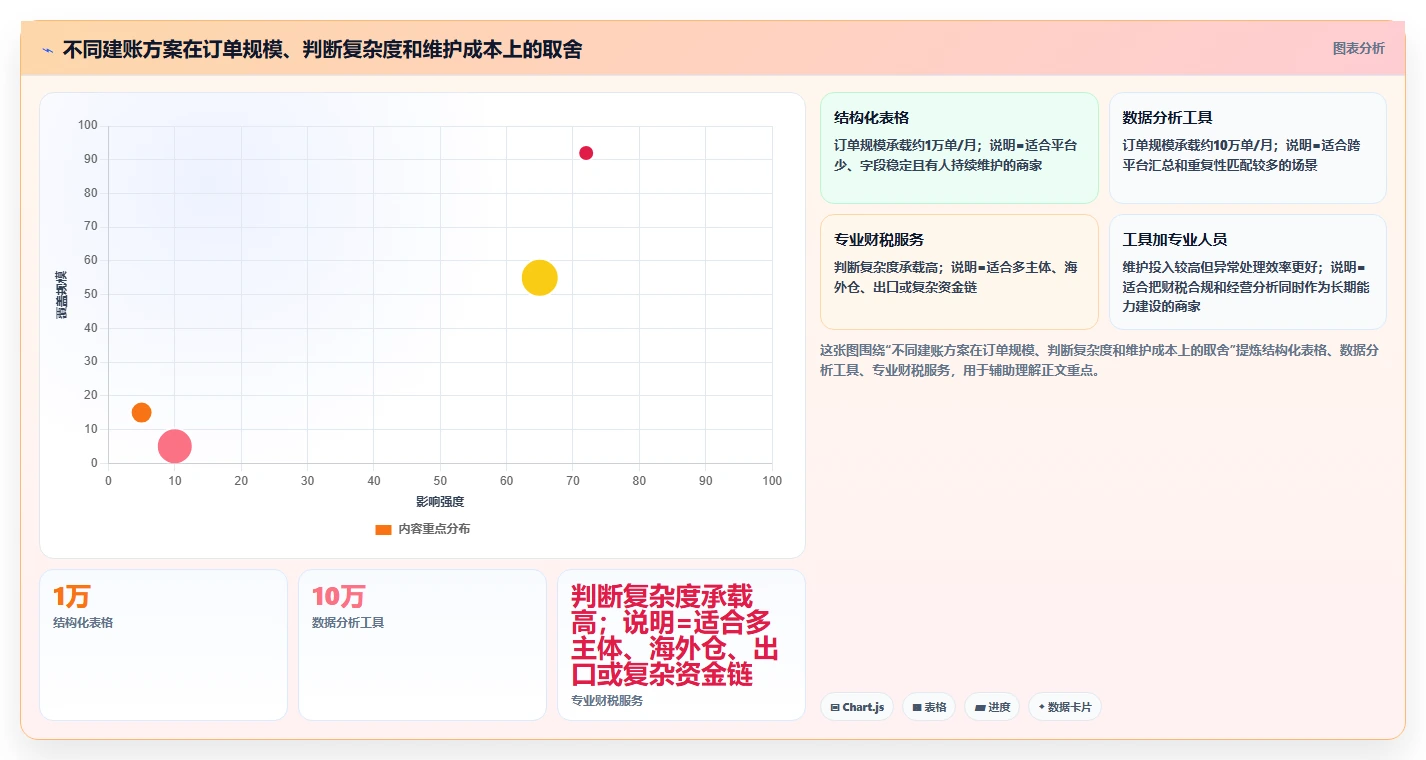Click the y-axis tick label 40
This screenshot has width=1426, height=760.
90,328
